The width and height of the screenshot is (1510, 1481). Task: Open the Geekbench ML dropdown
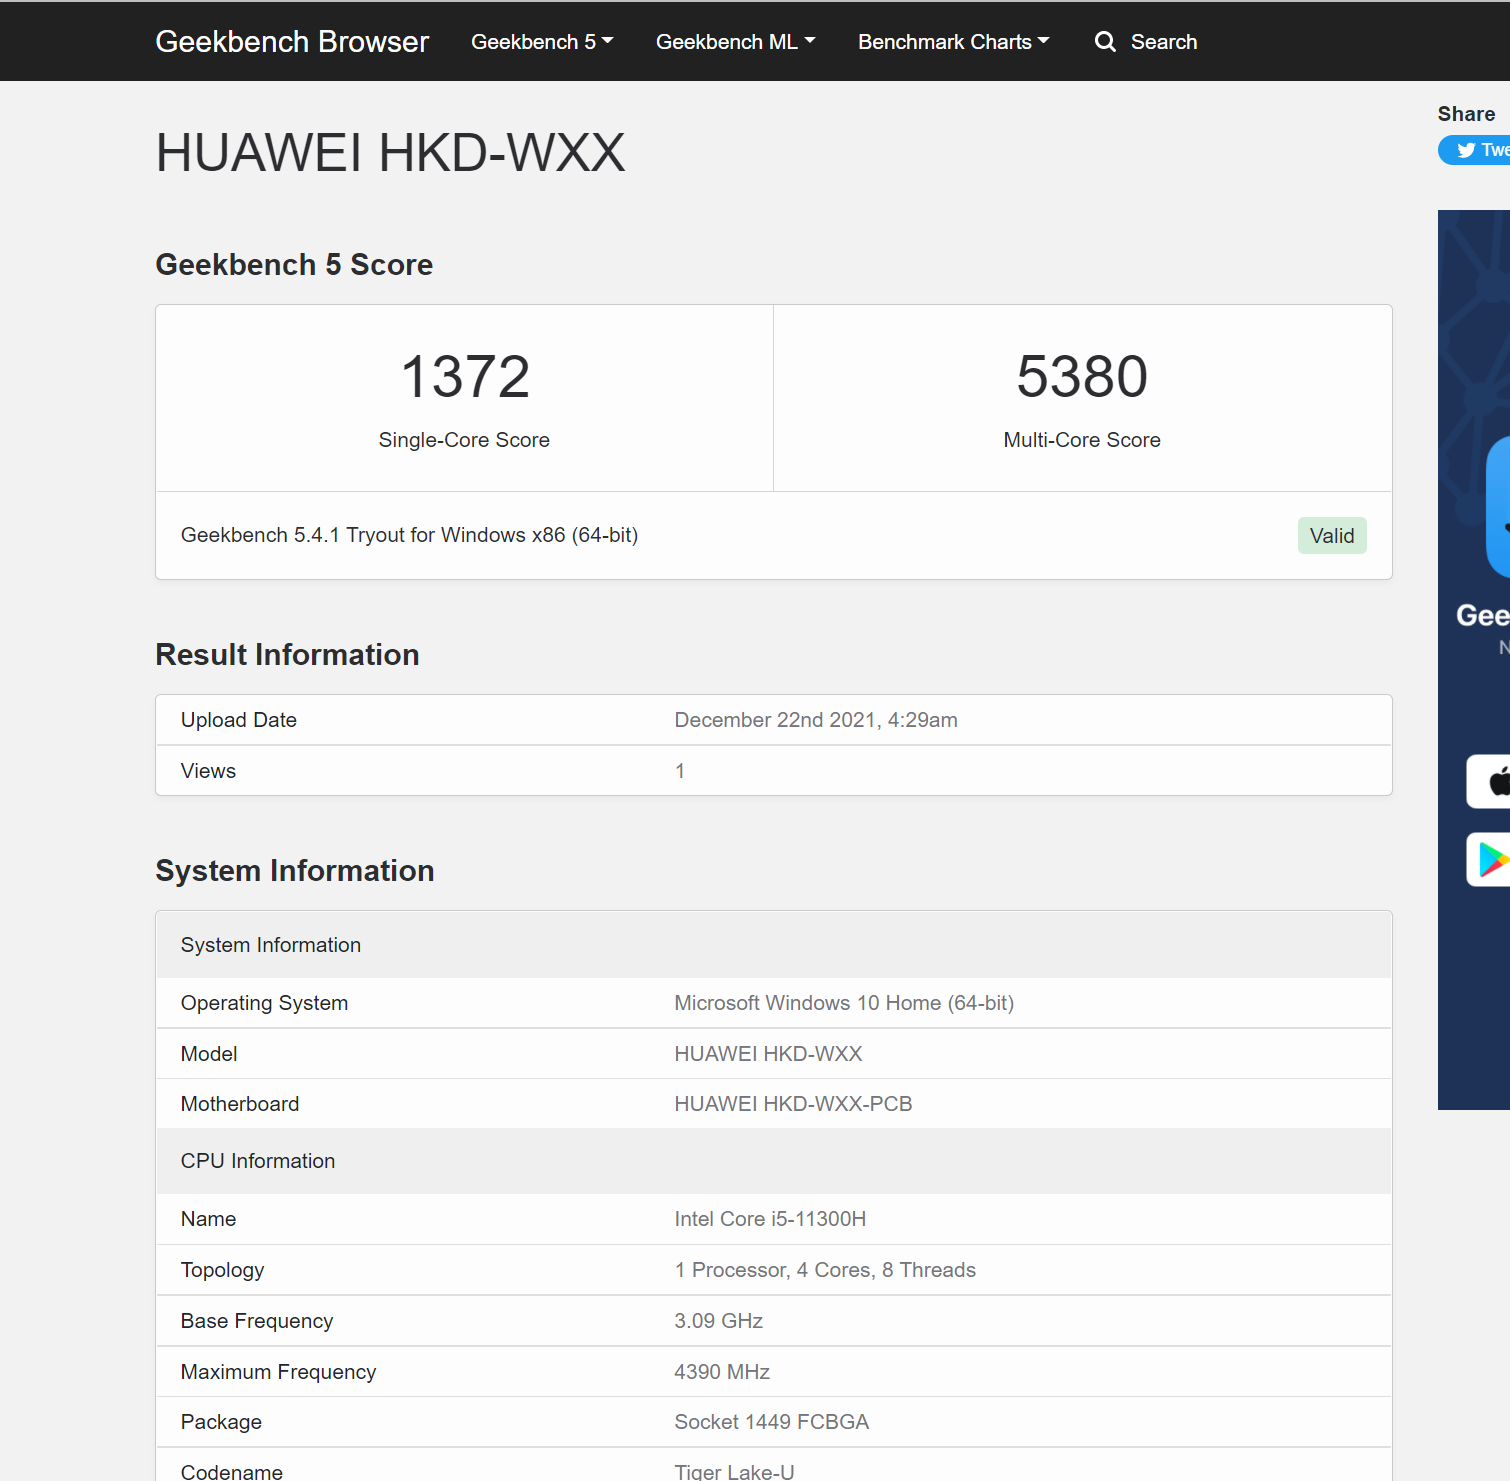click(735, 42)
